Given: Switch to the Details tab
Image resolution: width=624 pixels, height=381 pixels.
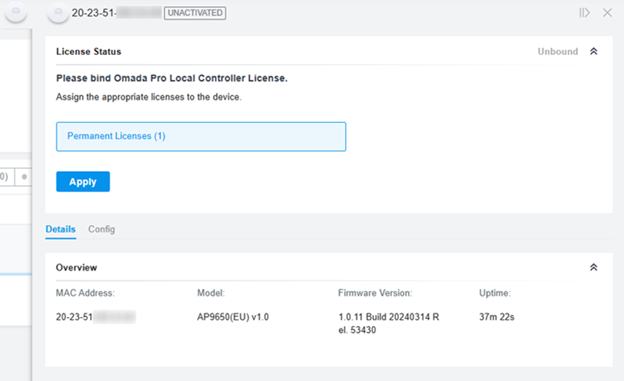Looking at the screenshot, I should (x=60, y=229).
